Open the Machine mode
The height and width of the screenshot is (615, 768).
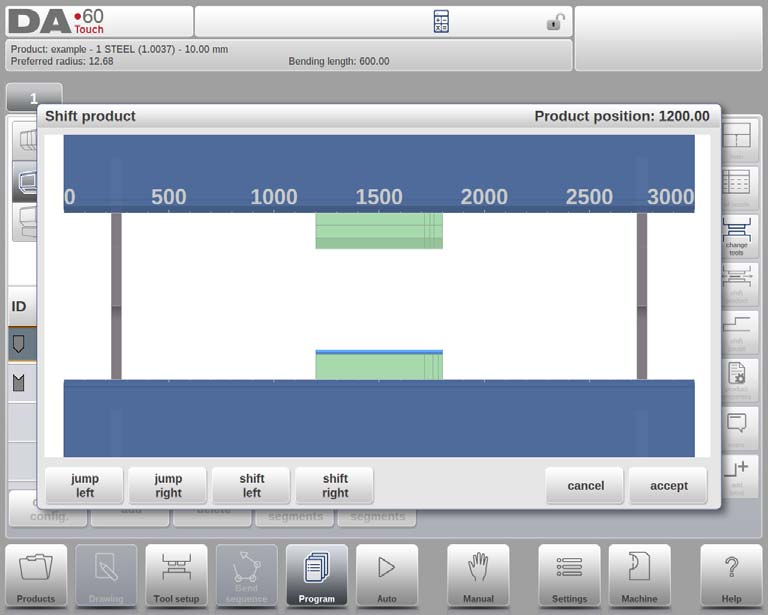639,576
